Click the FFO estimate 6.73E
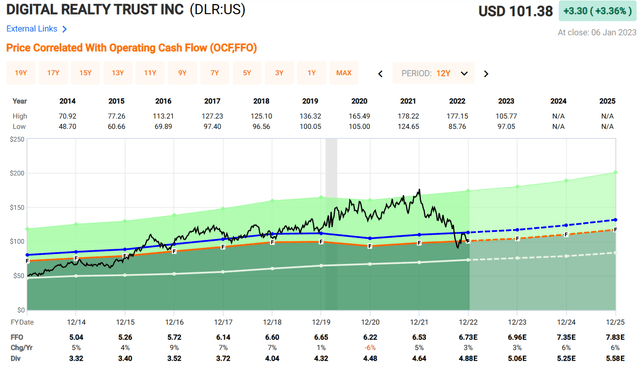Screen dimensions: 640x366 (468, 337)
